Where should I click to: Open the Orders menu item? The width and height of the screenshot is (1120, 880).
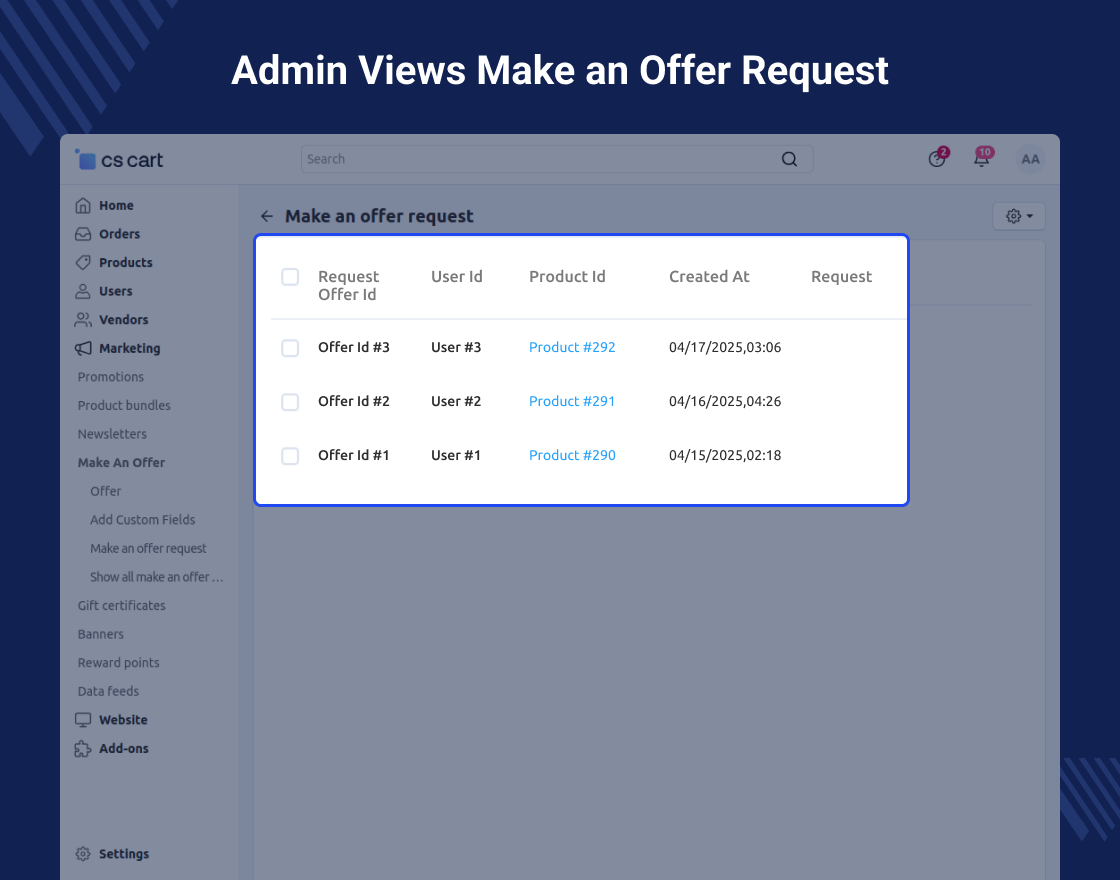(x=119, y=234)
